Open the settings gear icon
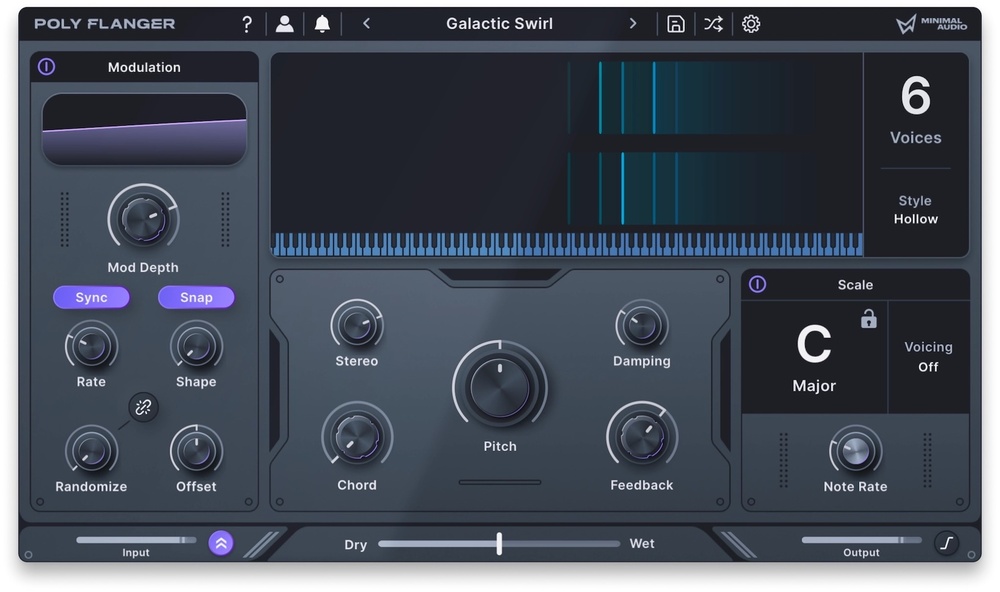This screenshot has width=1000, height=592. click(x=751, y=24)
